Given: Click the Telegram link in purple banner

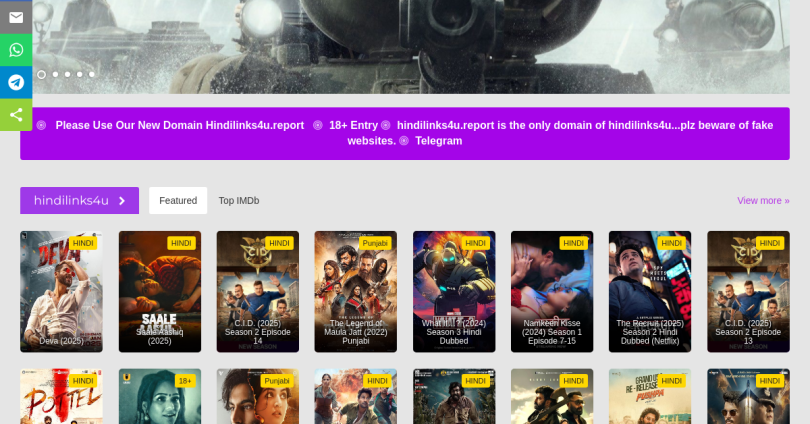Looking at the screenshot, I should [x=438, y=141].
